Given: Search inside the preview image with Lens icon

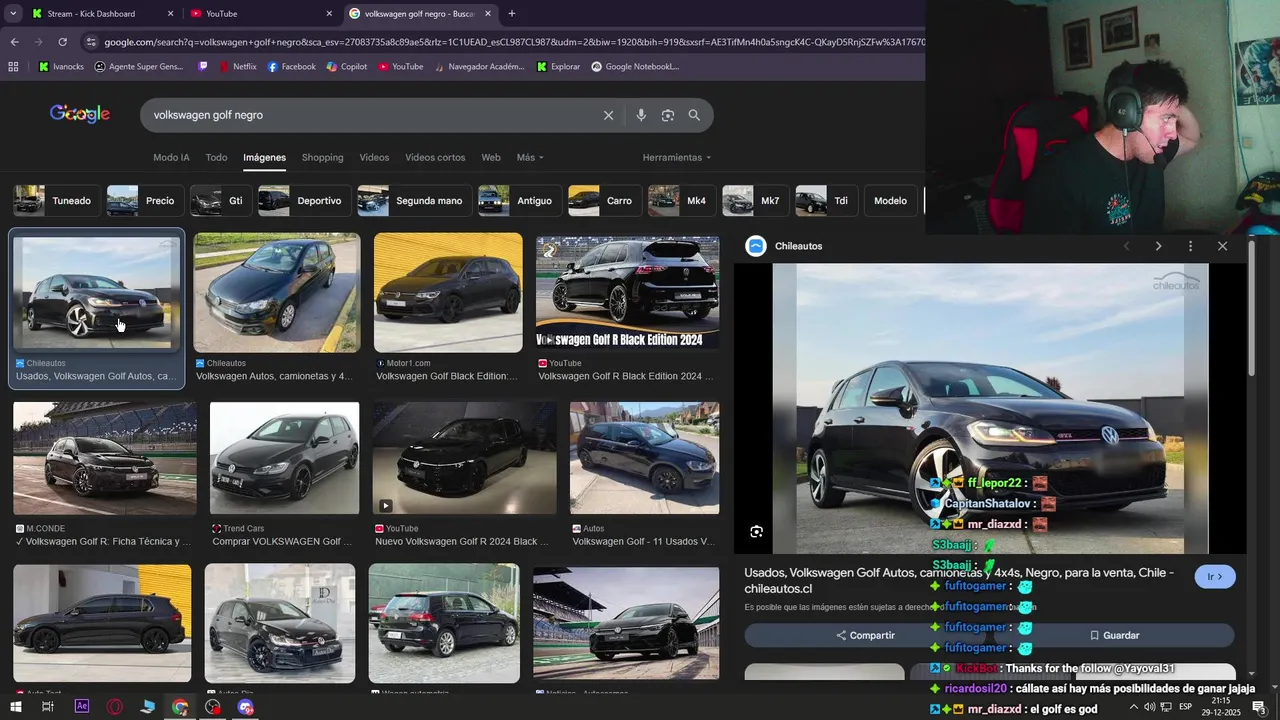Looking at the screenshot, I should click(x=756, y=532).
